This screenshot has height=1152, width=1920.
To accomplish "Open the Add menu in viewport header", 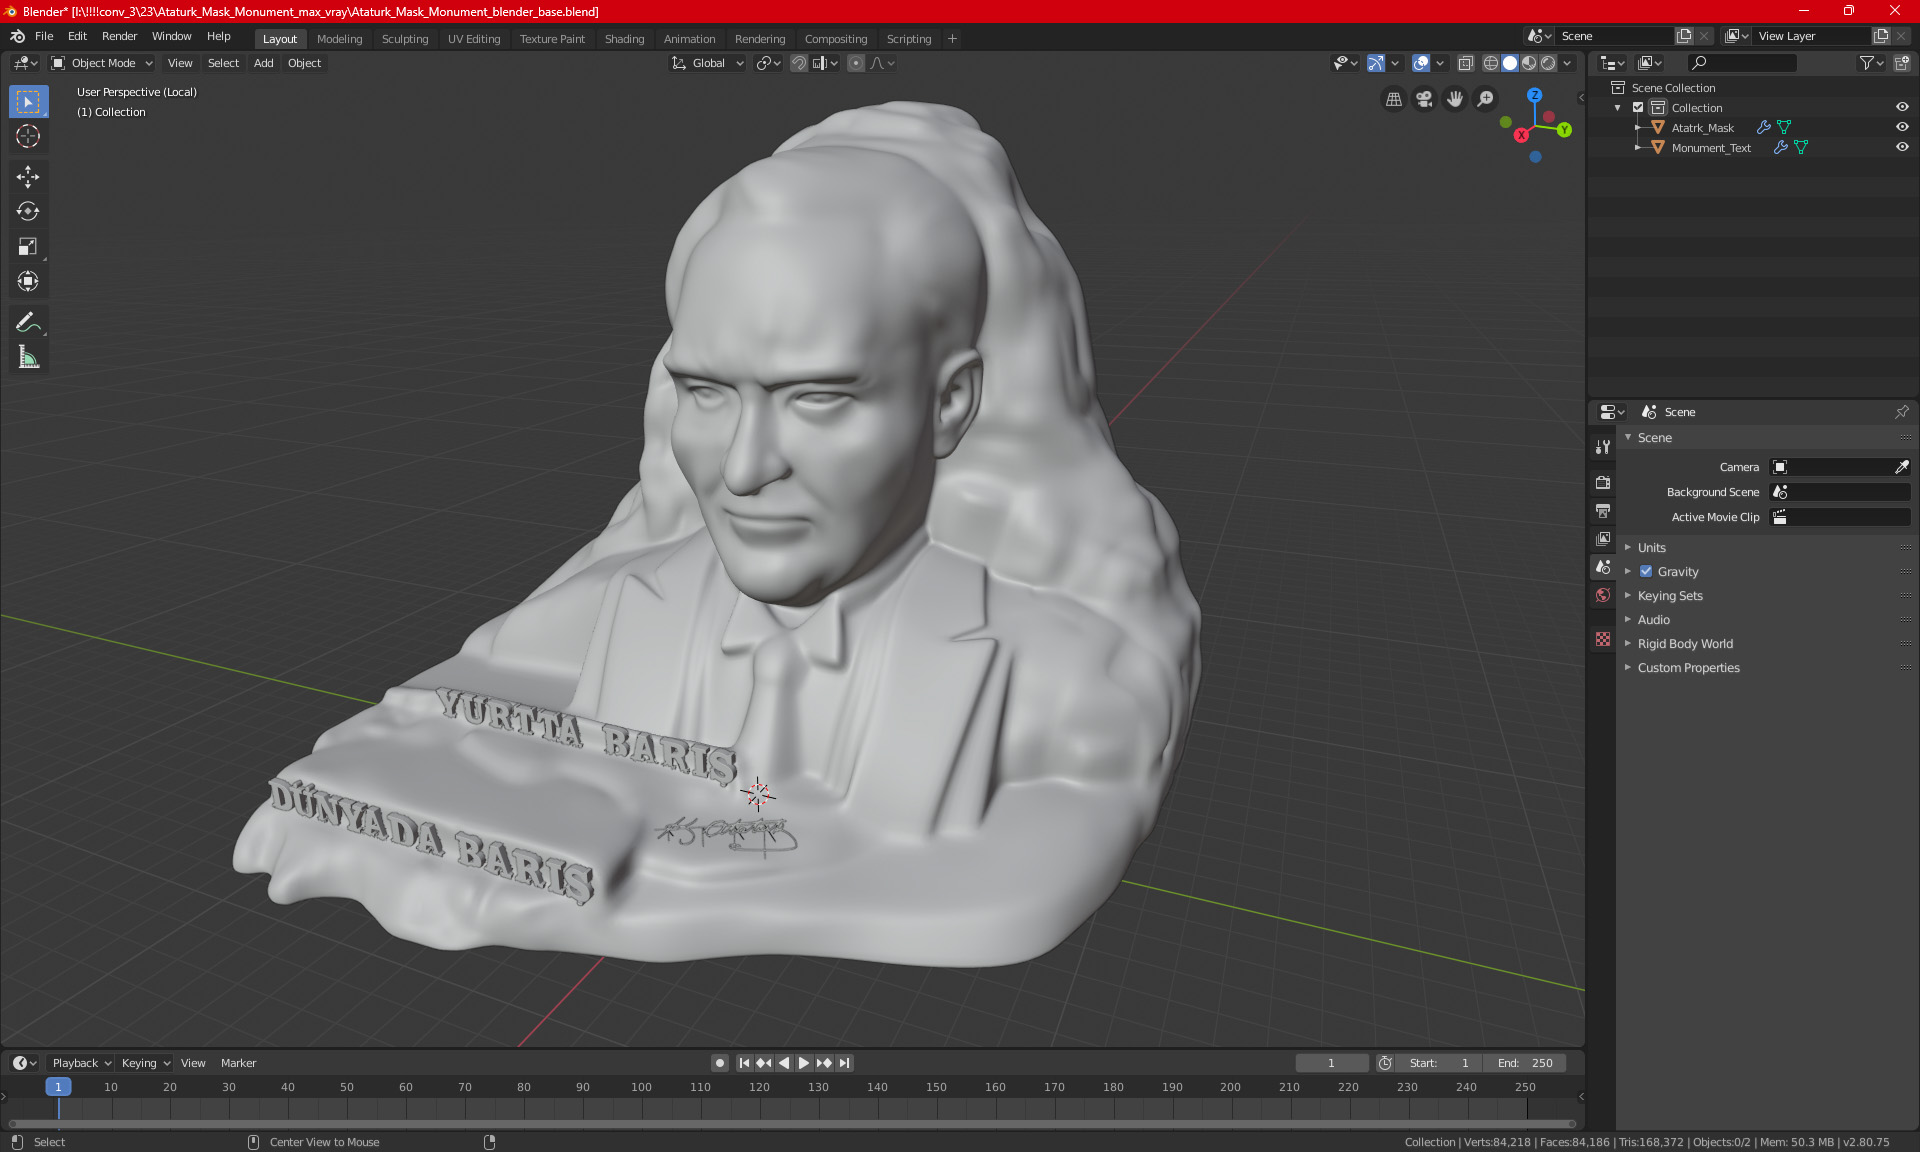I will (x=263, y=63).
